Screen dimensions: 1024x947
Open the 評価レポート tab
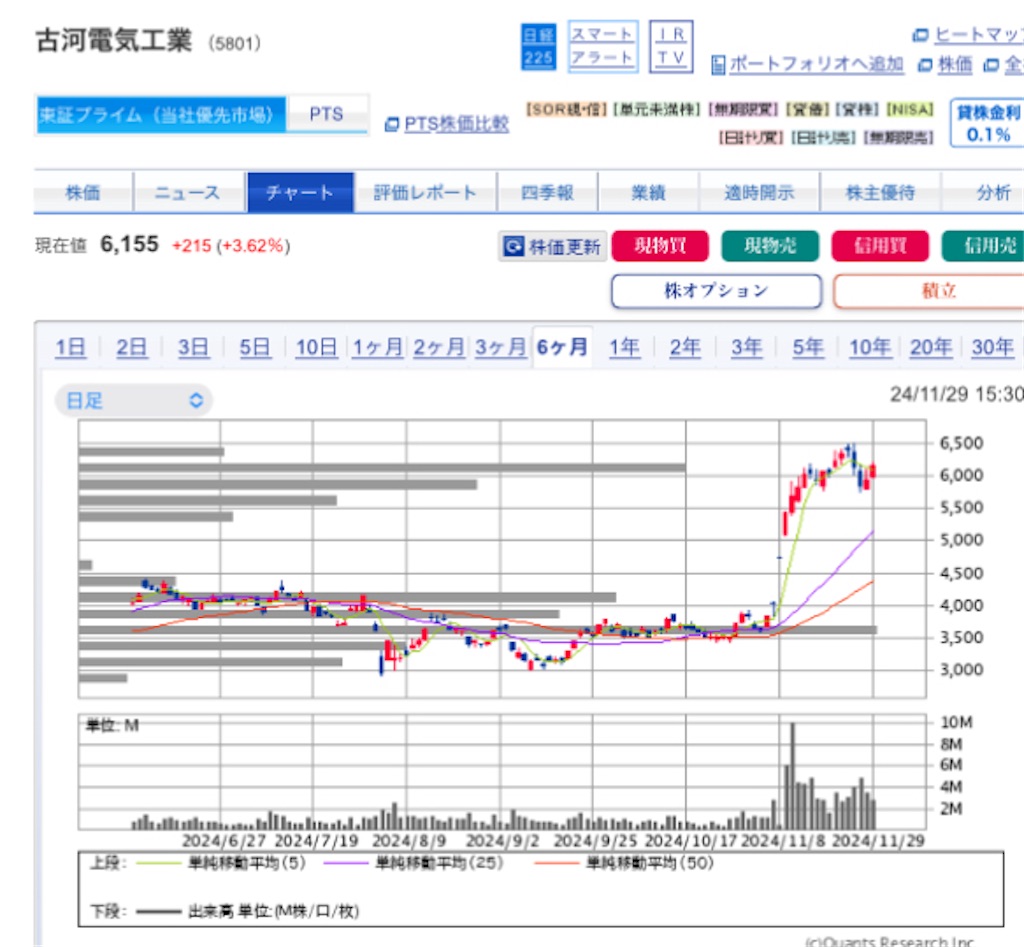425,193
